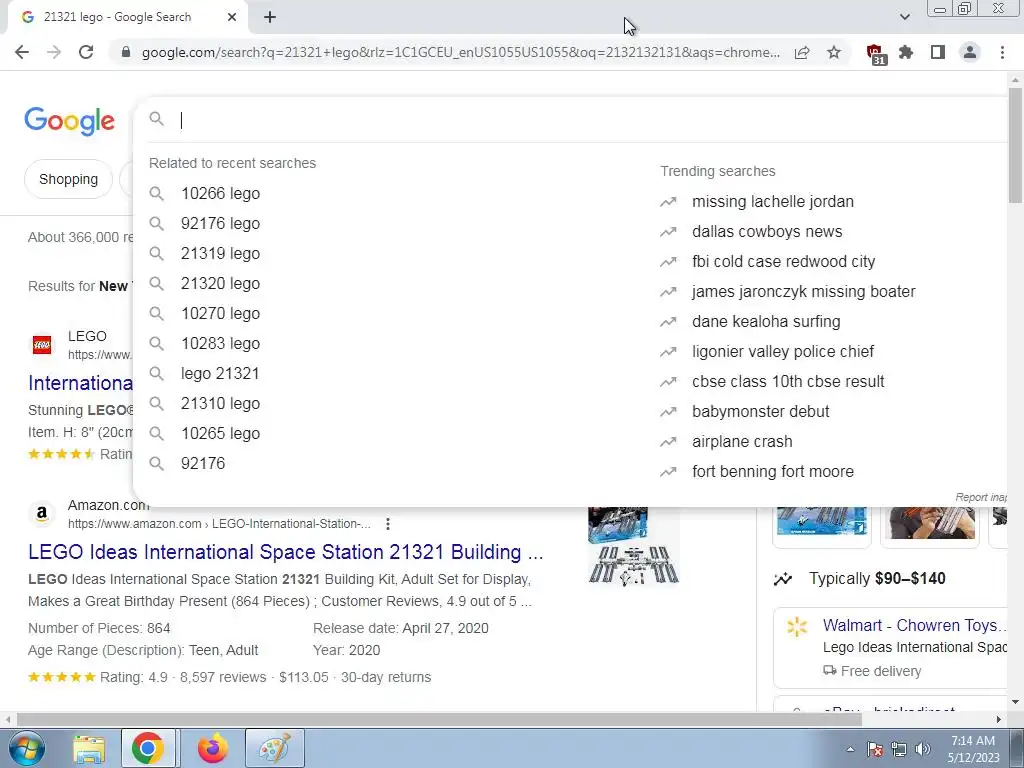Share this page using the share icon
This screenshot has height=768, width=1024.
coord(802,52)
